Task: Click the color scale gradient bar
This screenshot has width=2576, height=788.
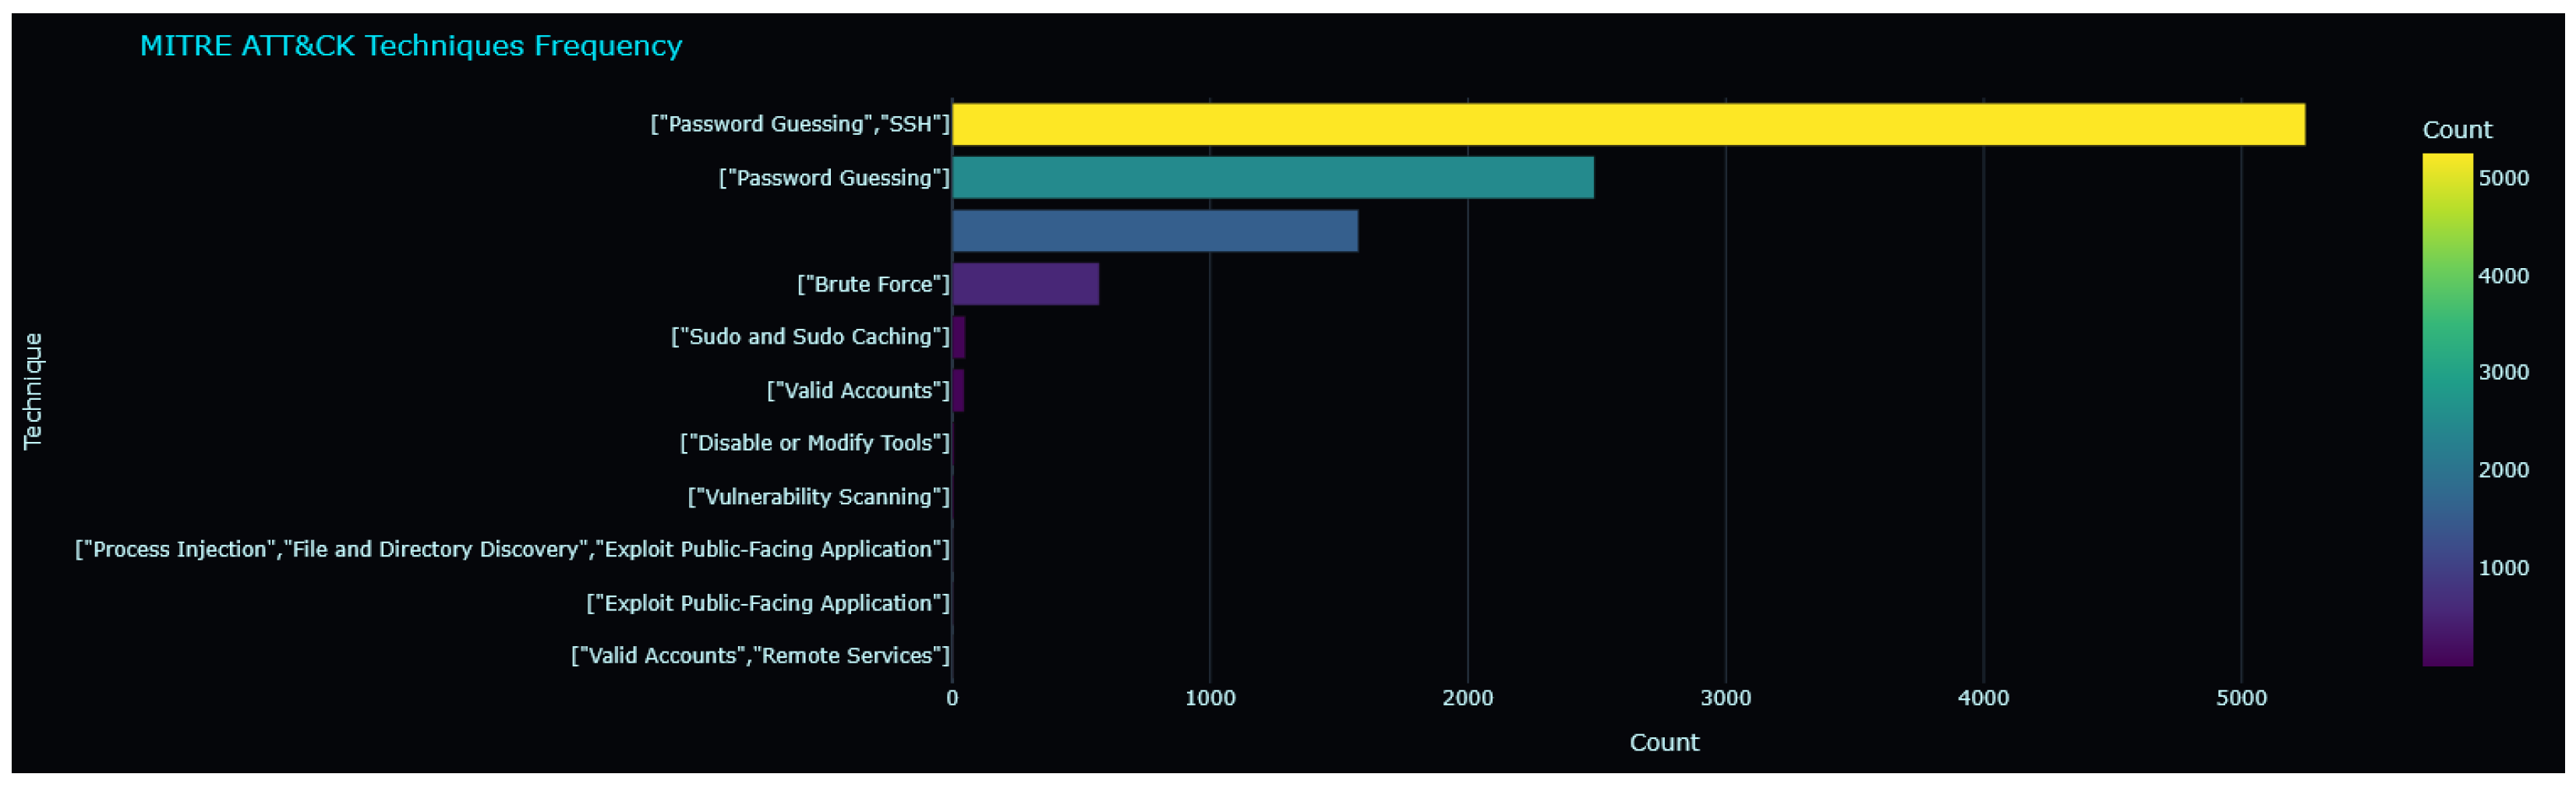Action: coord(2447,410)
